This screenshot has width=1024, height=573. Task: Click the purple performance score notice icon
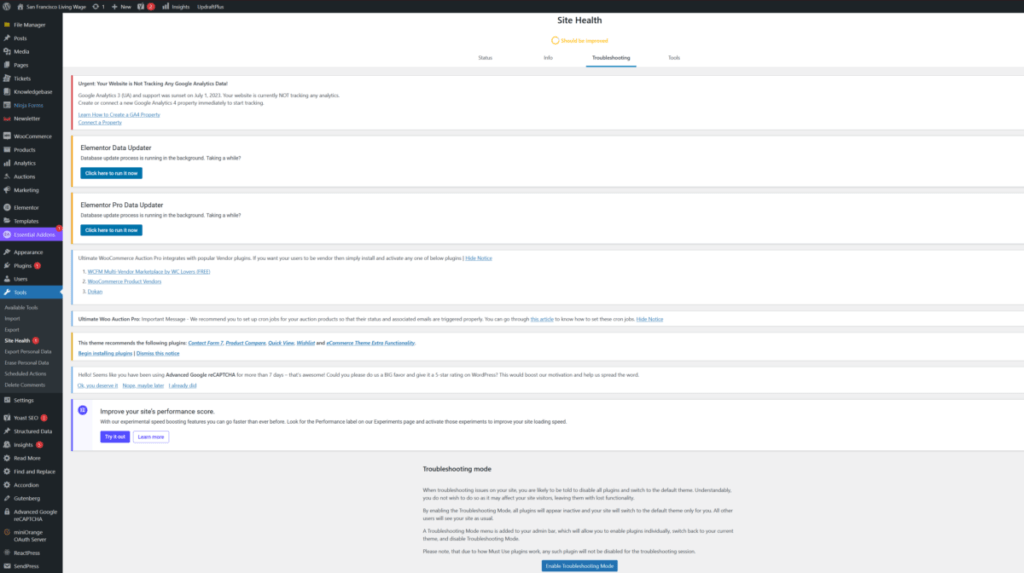coord(83,410)
